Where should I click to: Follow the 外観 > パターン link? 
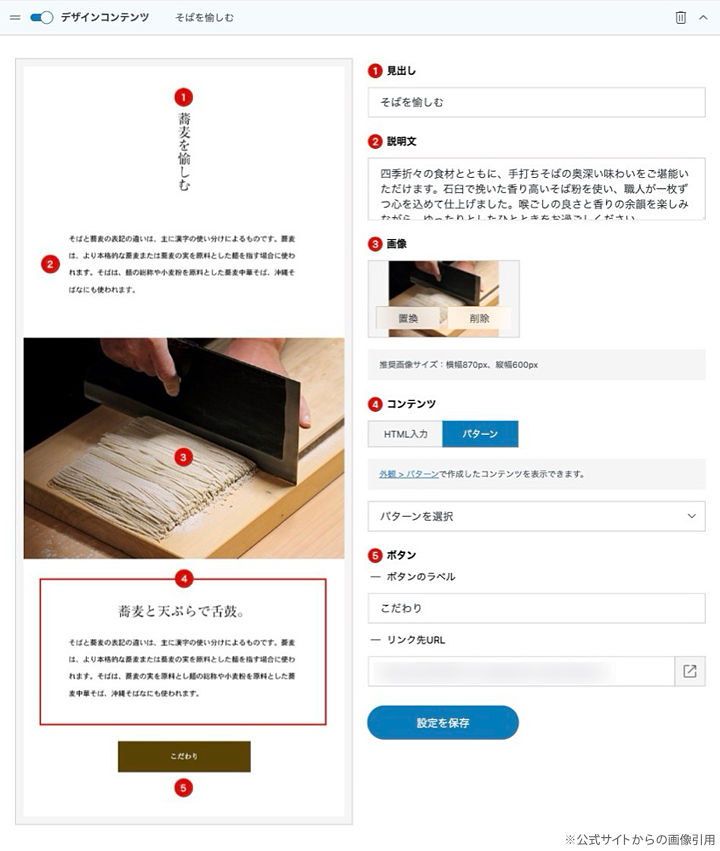pyautogui.click(x=409, y=474)
